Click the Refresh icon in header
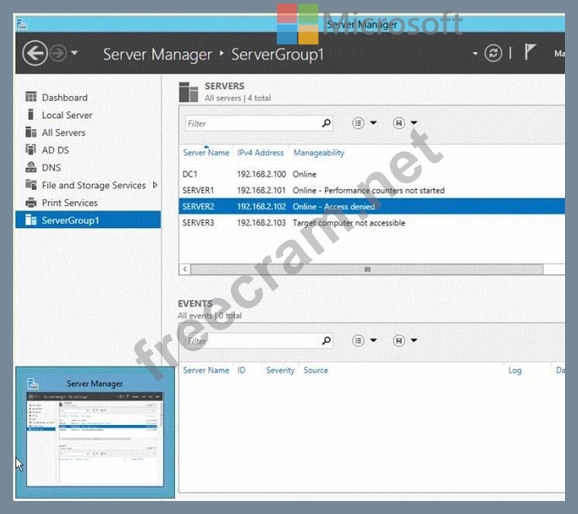578x514 pixels. pos(493,53)
